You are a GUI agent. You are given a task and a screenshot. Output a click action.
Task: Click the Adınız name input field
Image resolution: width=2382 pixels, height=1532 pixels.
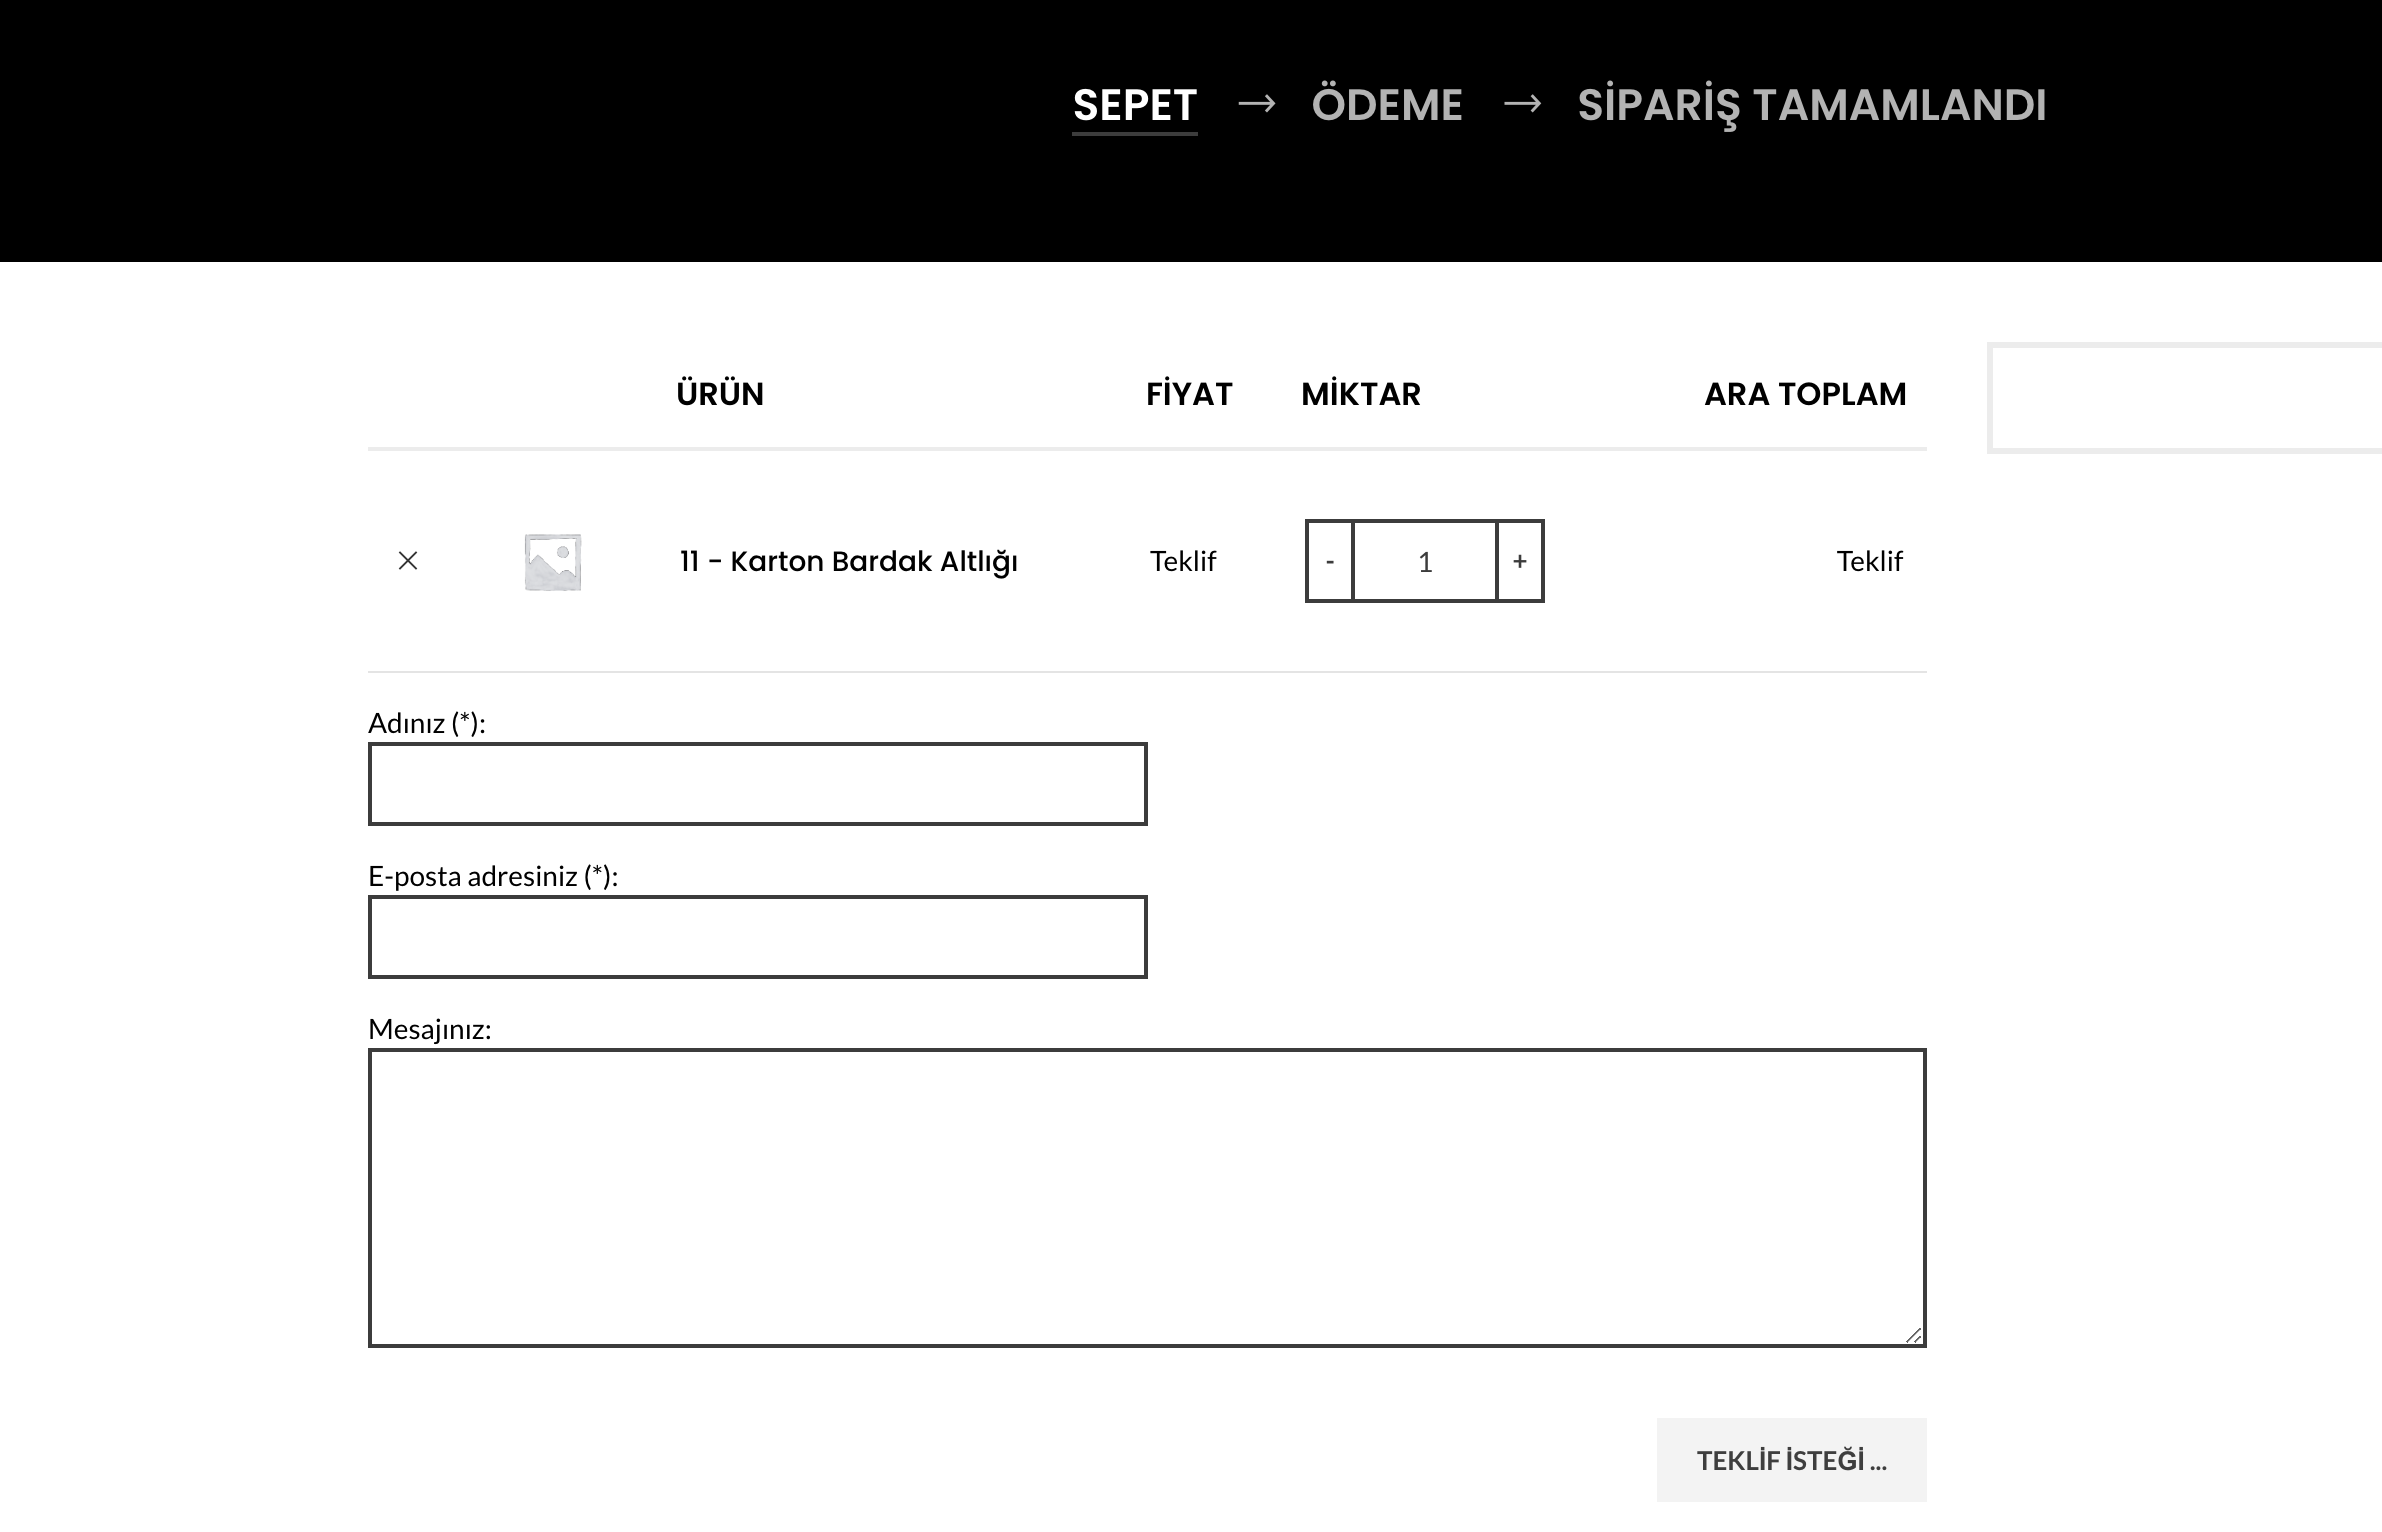click(x=758, y=784)
